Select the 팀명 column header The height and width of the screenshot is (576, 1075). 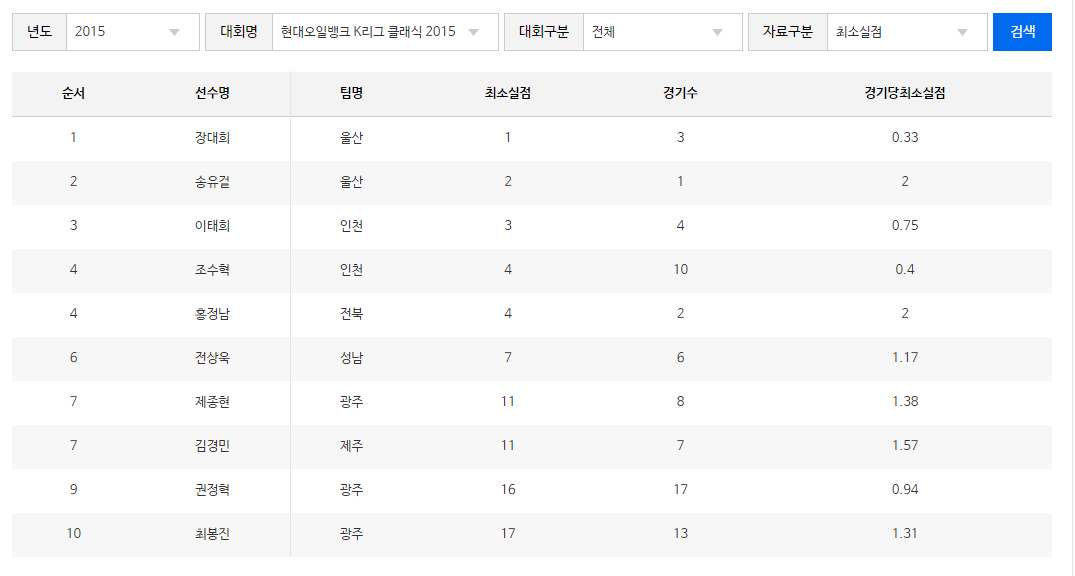351,94
